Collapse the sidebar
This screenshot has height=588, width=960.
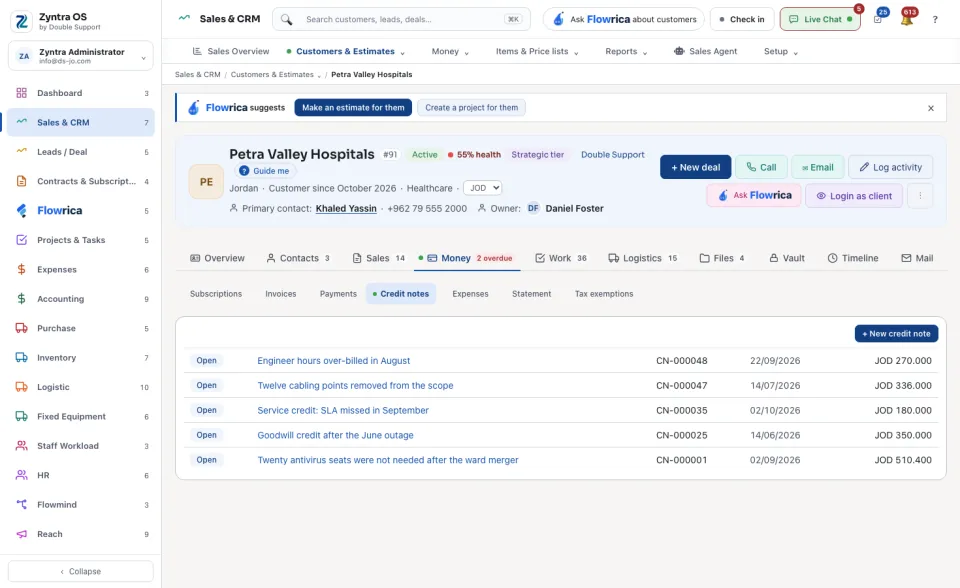(x=81, y=571)
